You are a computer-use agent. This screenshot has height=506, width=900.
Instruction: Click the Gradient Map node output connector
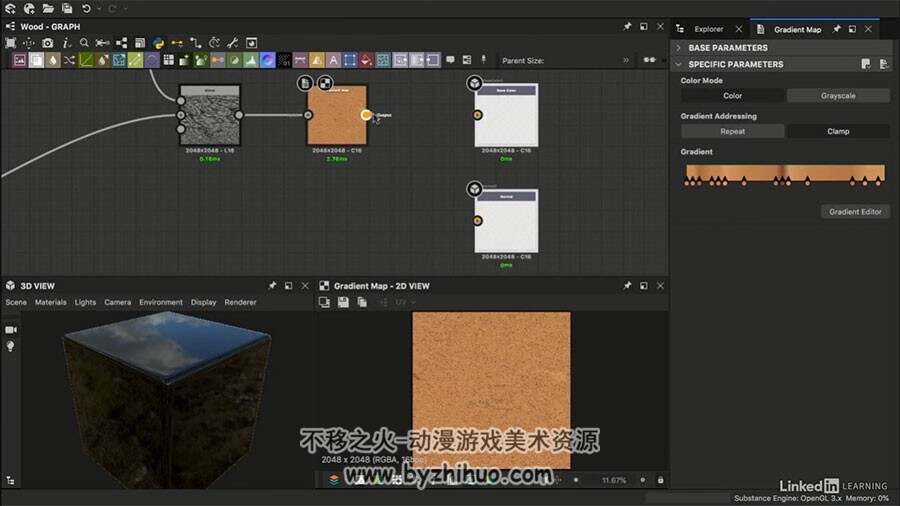[366, 115]
